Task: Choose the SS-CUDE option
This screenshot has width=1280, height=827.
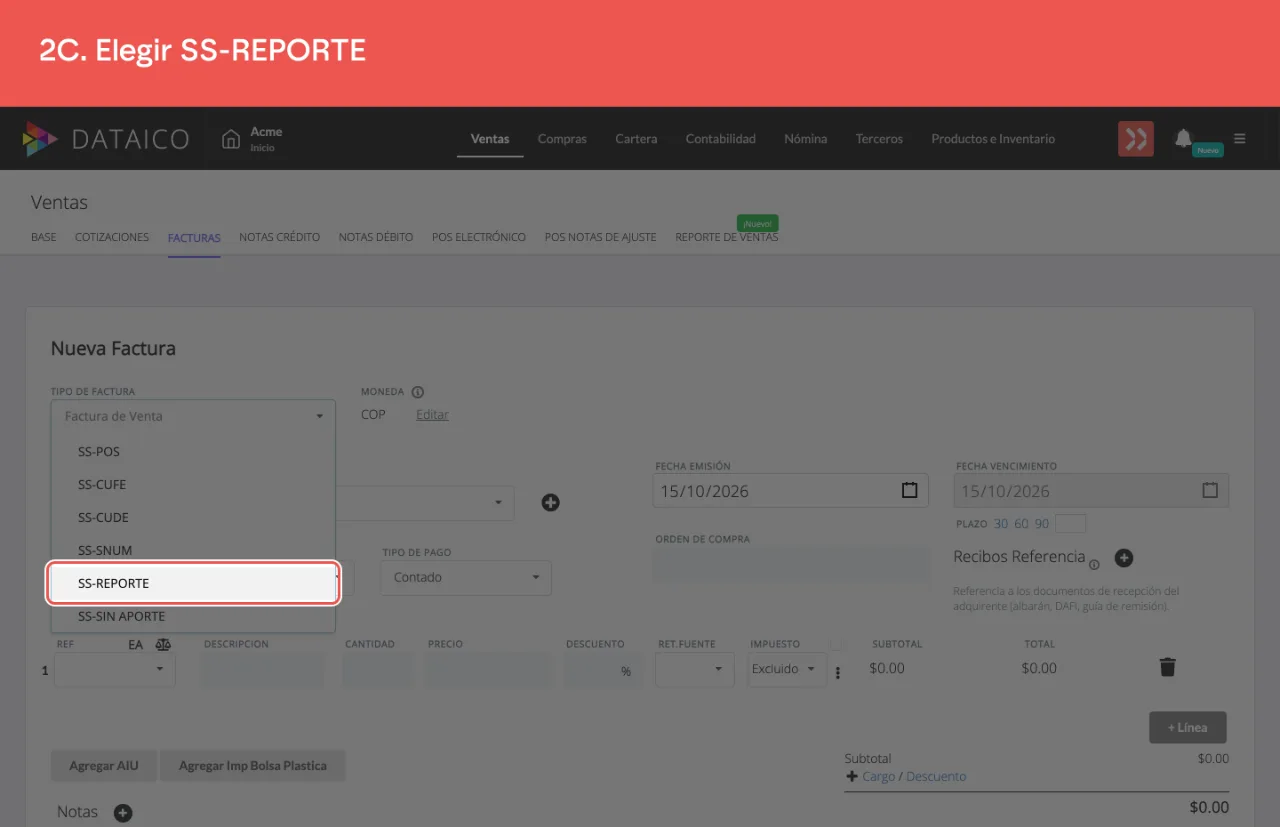Action: [193, 517]
